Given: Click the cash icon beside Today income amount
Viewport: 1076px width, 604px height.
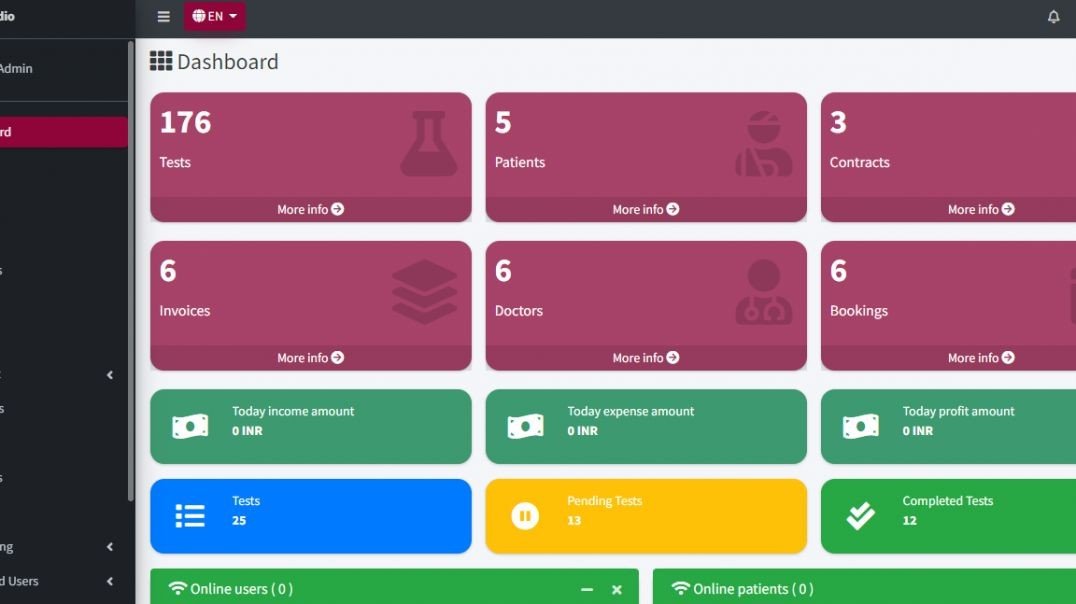Looking at the screenshot, I should pyautogui.click(x=189, y=427).
